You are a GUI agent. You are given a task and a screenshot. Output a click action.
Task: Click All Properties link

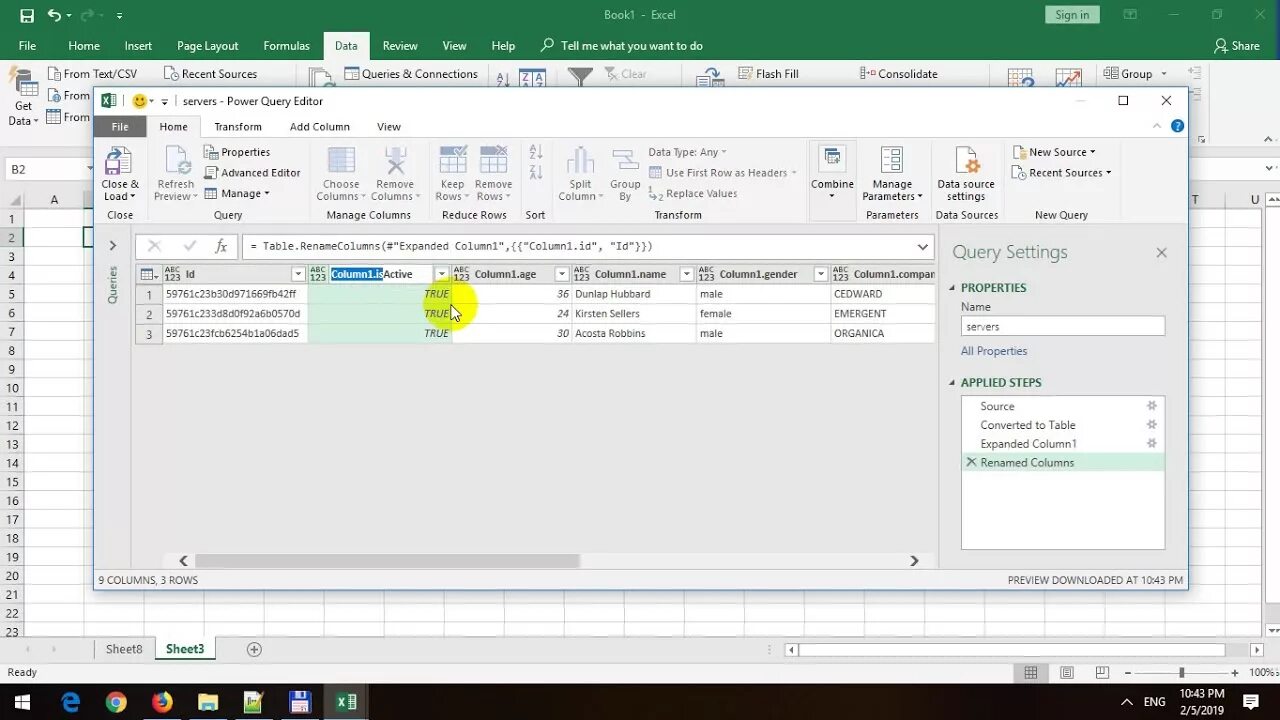[994, 351]
